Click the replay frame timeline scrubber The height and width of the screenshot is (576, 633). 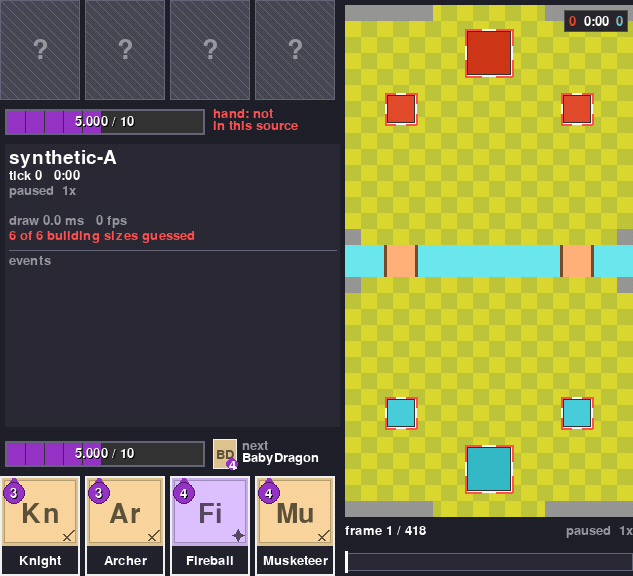pos(488,562)
